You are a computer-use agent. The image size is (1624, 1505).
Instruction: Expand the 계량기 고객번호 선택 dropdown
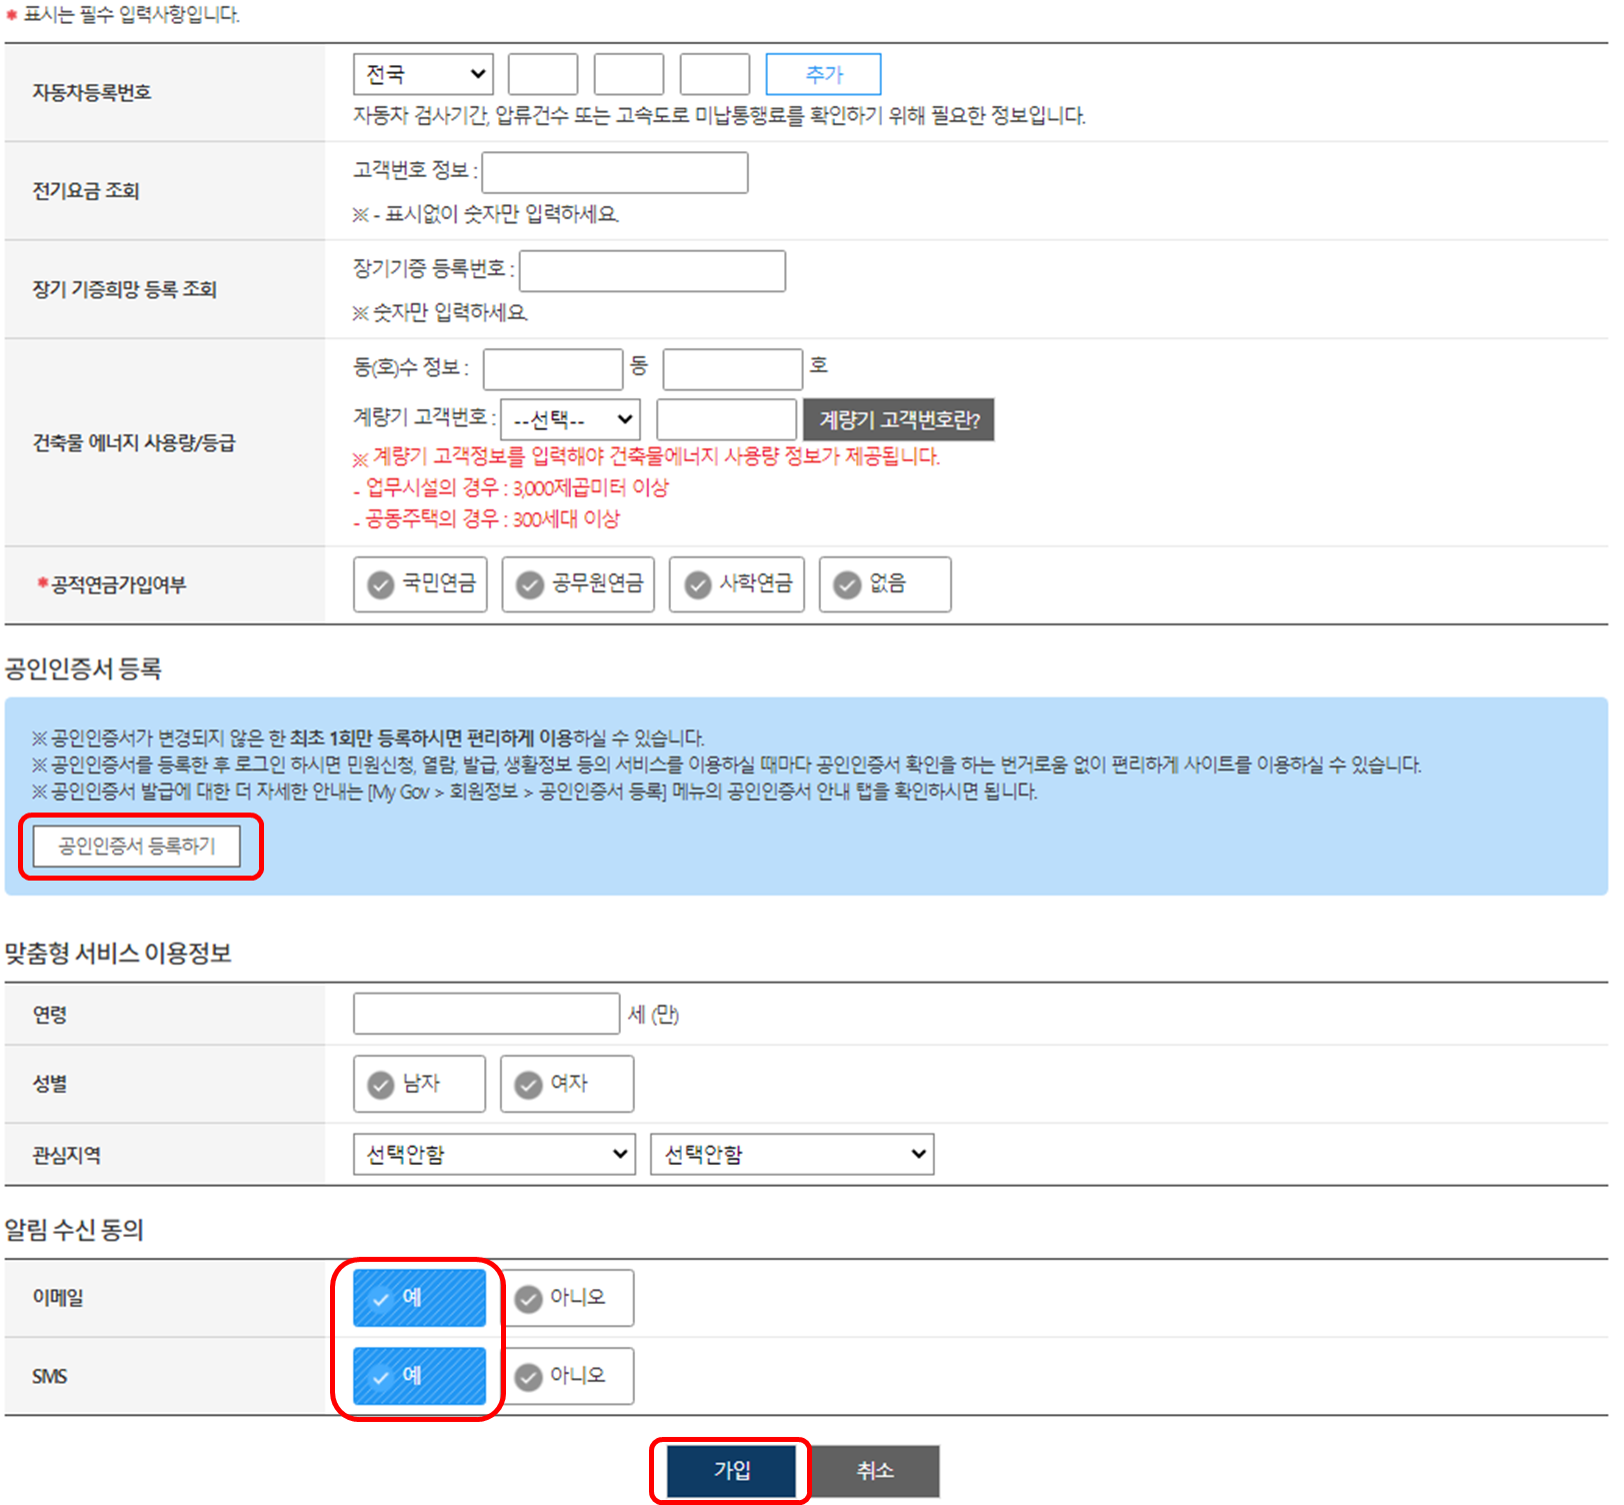pyautogui.click(x=570, y=419)
